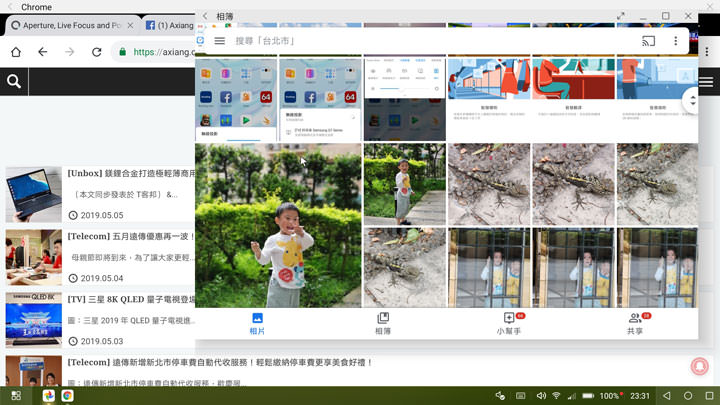Screen dimensions: 720x405
Task: Click Chrome's home button
Action: pyautogui.click(x=16, y=52)
